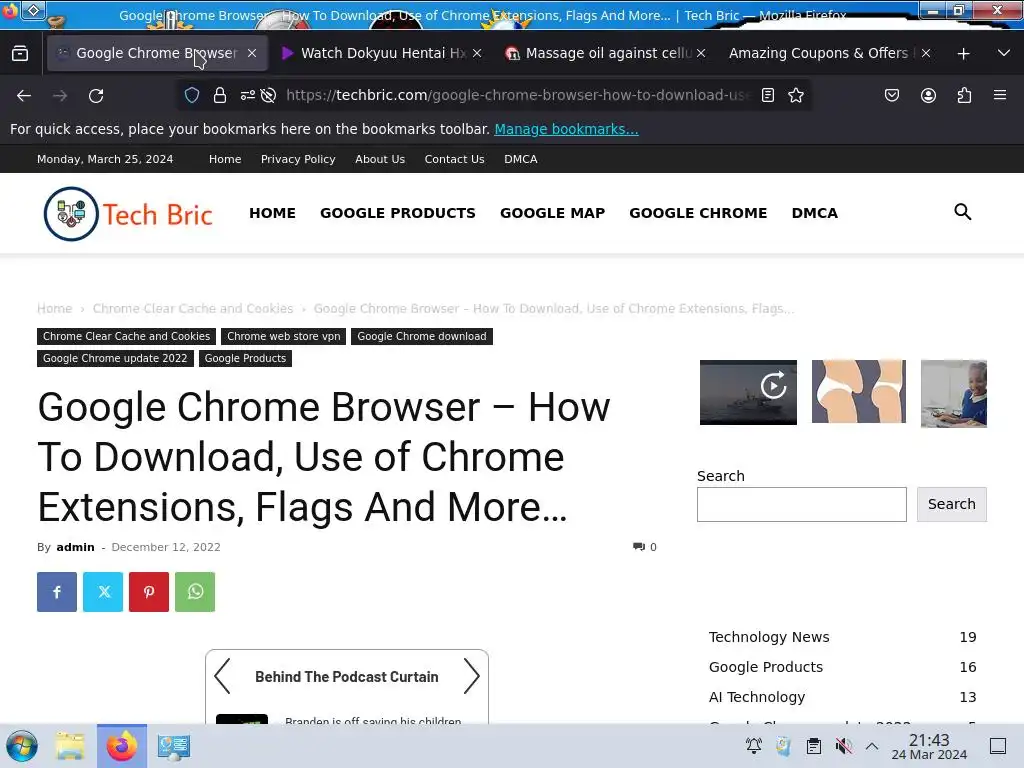1024x768 pixels.
Task: Go to next podcast carousel item
Action: 472,676
